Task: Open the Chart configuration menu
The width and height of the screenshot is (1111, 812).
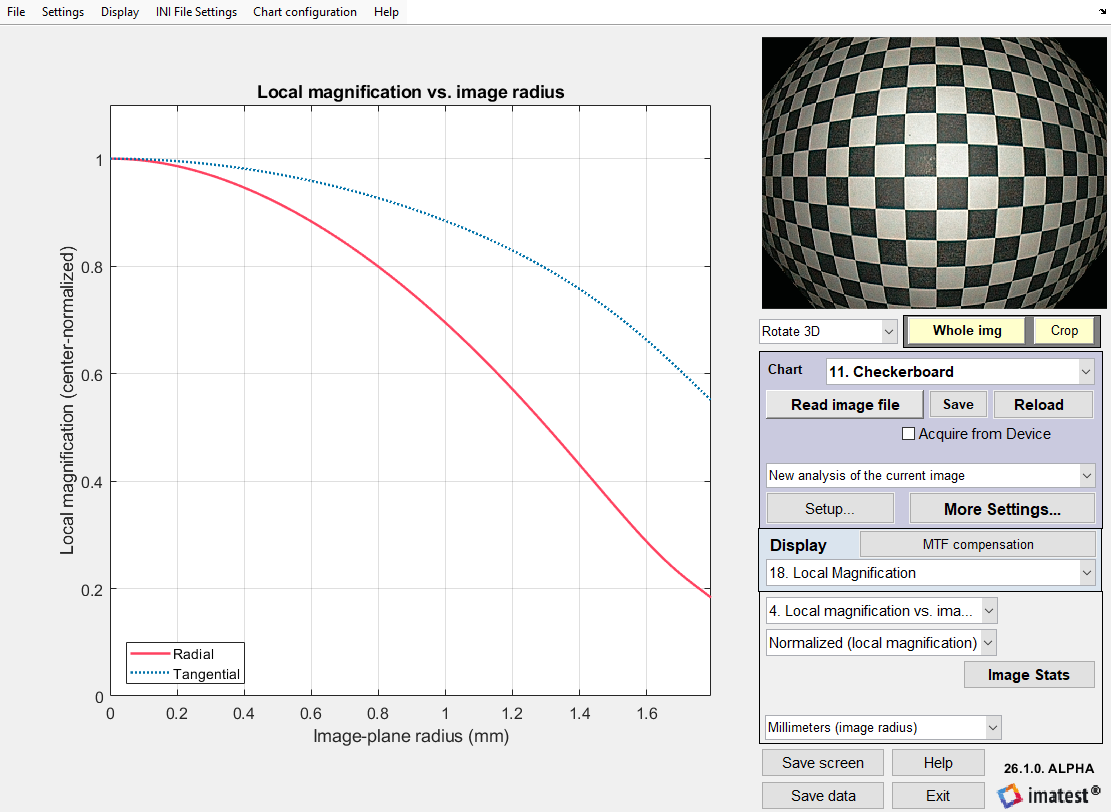Action: (304, 12)
